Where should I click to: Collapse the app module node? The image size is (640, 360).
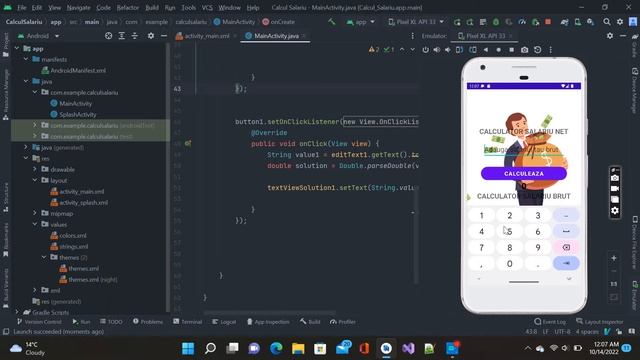[x=17, y=49]
